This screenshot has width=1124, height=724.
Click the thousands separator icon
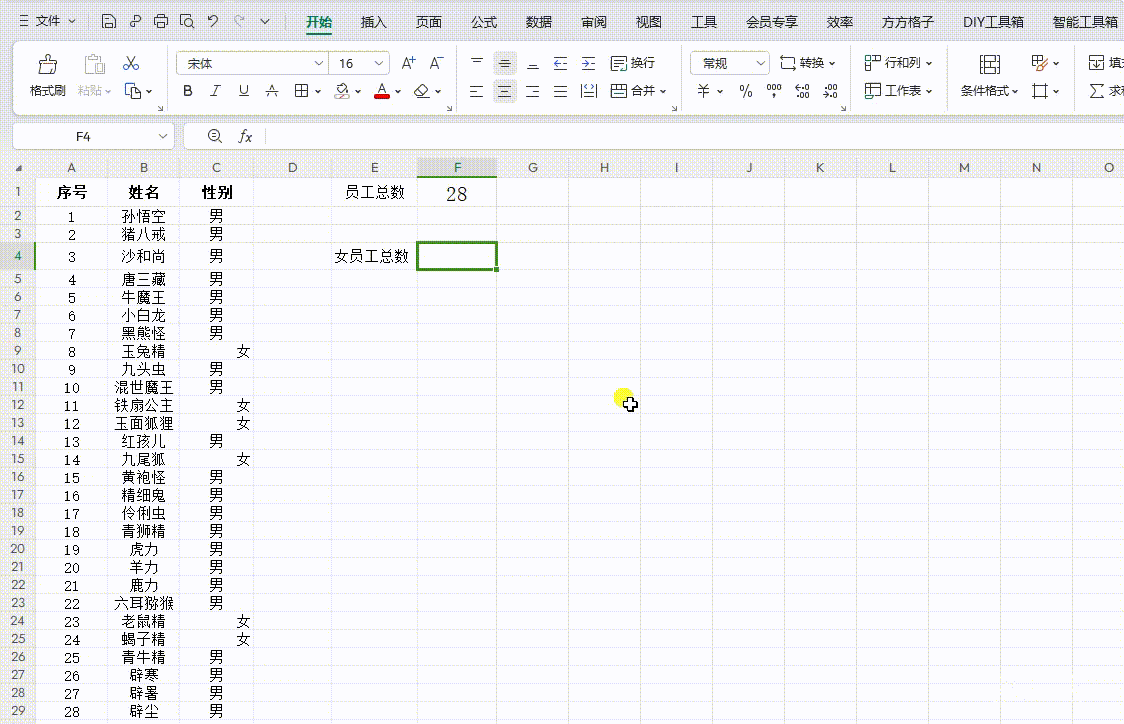774,91
